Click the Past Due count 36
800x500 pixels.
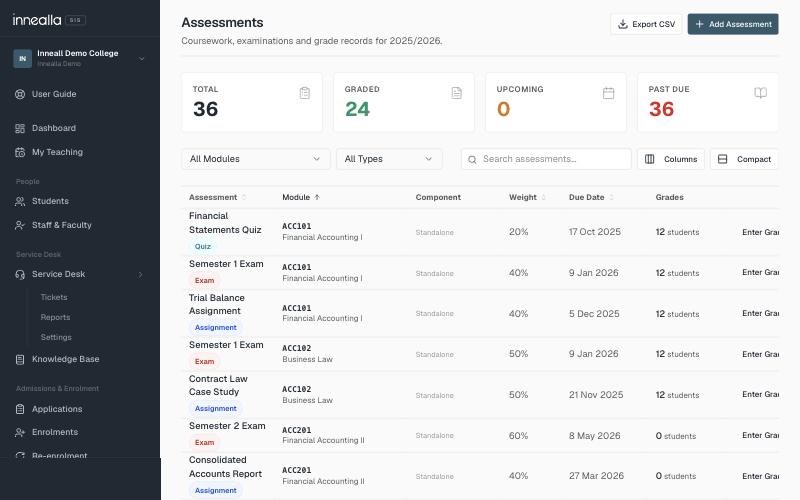click(x=661, y=109)
